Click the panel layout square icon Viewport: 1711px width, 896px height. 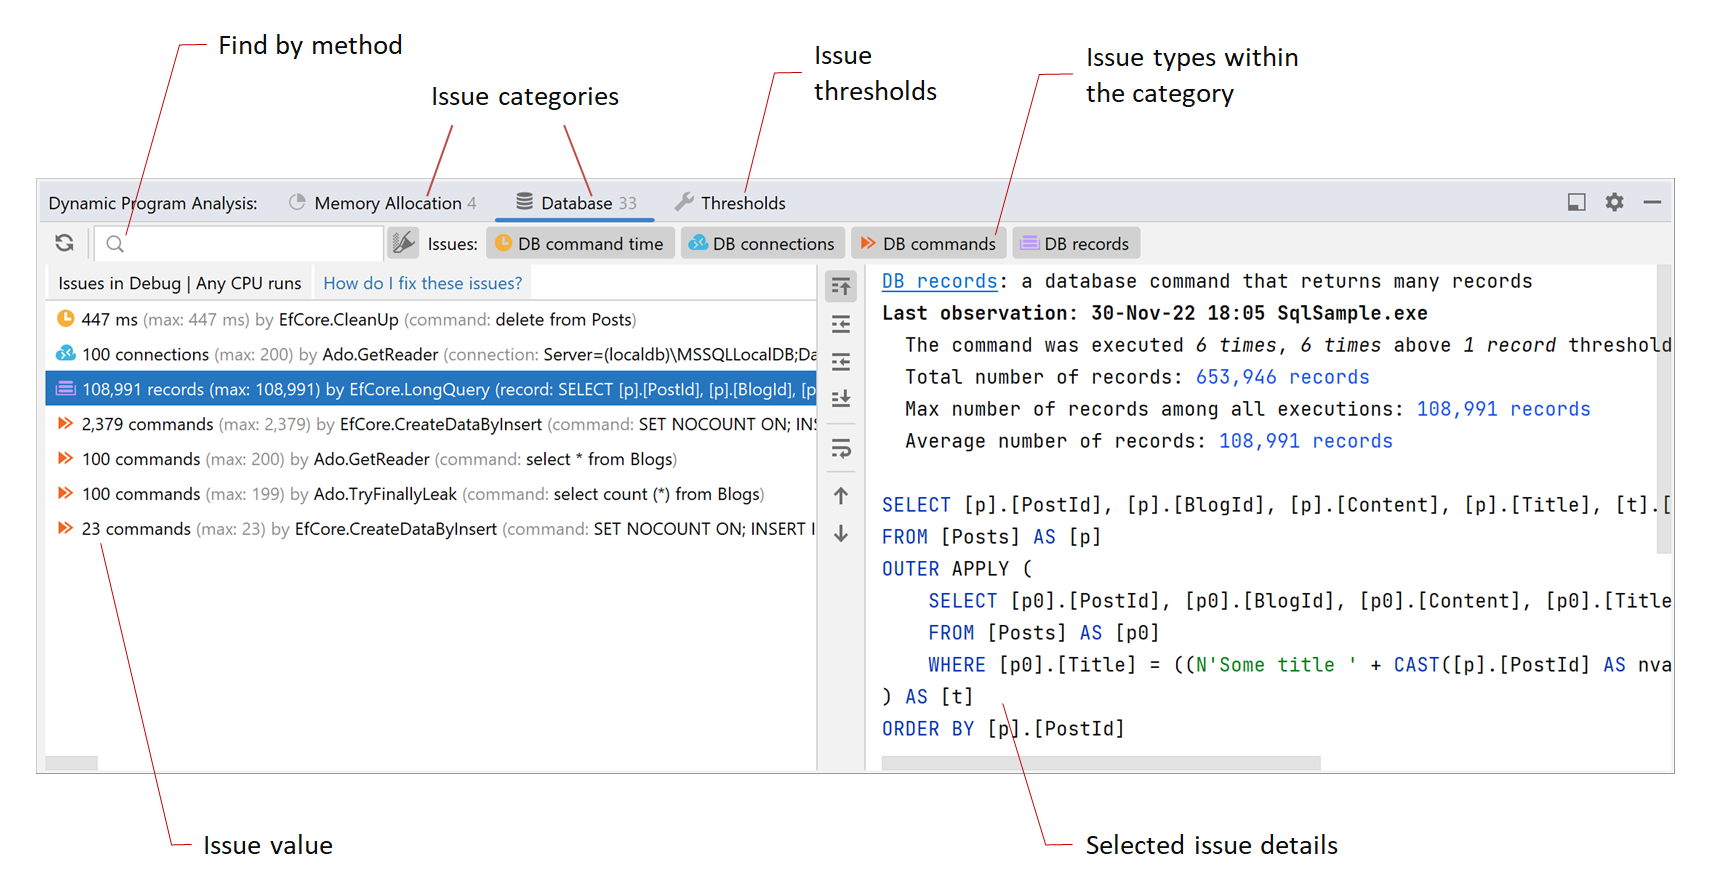(x=1576, y=202)
